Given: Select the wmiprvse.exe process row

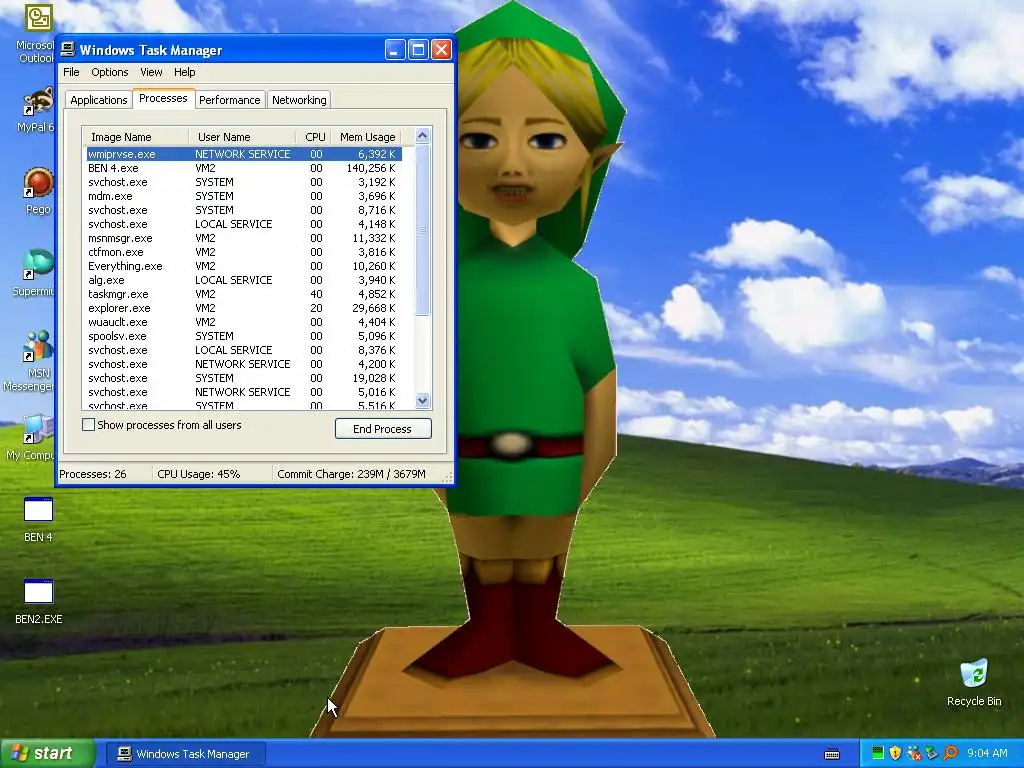Looking at the screenshot, I should [x=244, y=154].
